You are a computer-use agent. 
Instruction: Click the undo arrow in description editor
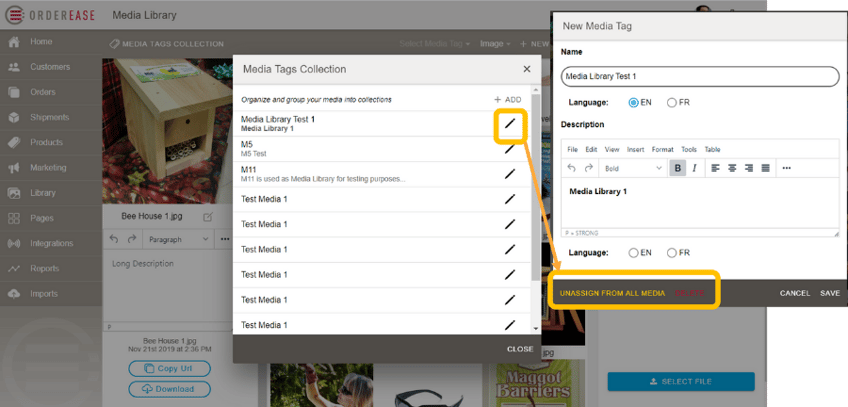click(x=572, y=168)
